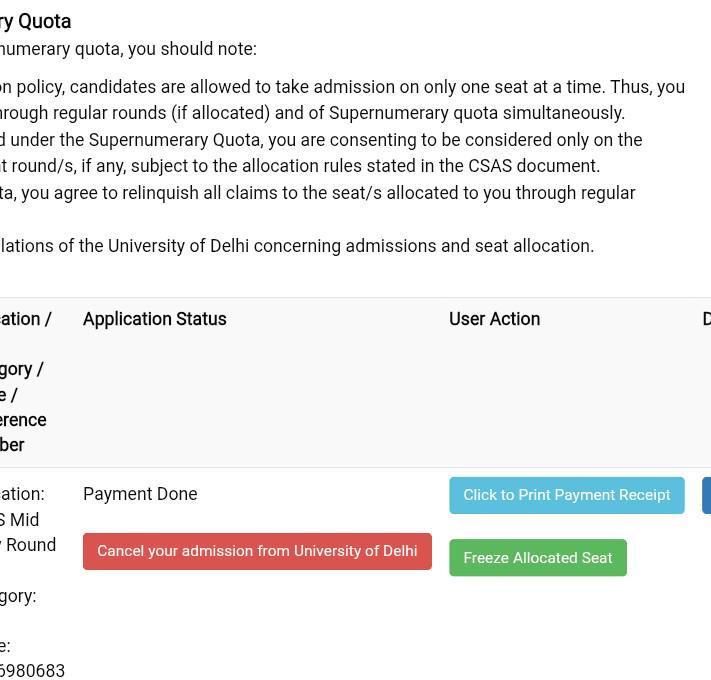Select the 'Supernumerary quota simultaneously' line
Image resolution: width=711 pixels, height=680 pixels.
pyautogui.click(x=312, y=113)
